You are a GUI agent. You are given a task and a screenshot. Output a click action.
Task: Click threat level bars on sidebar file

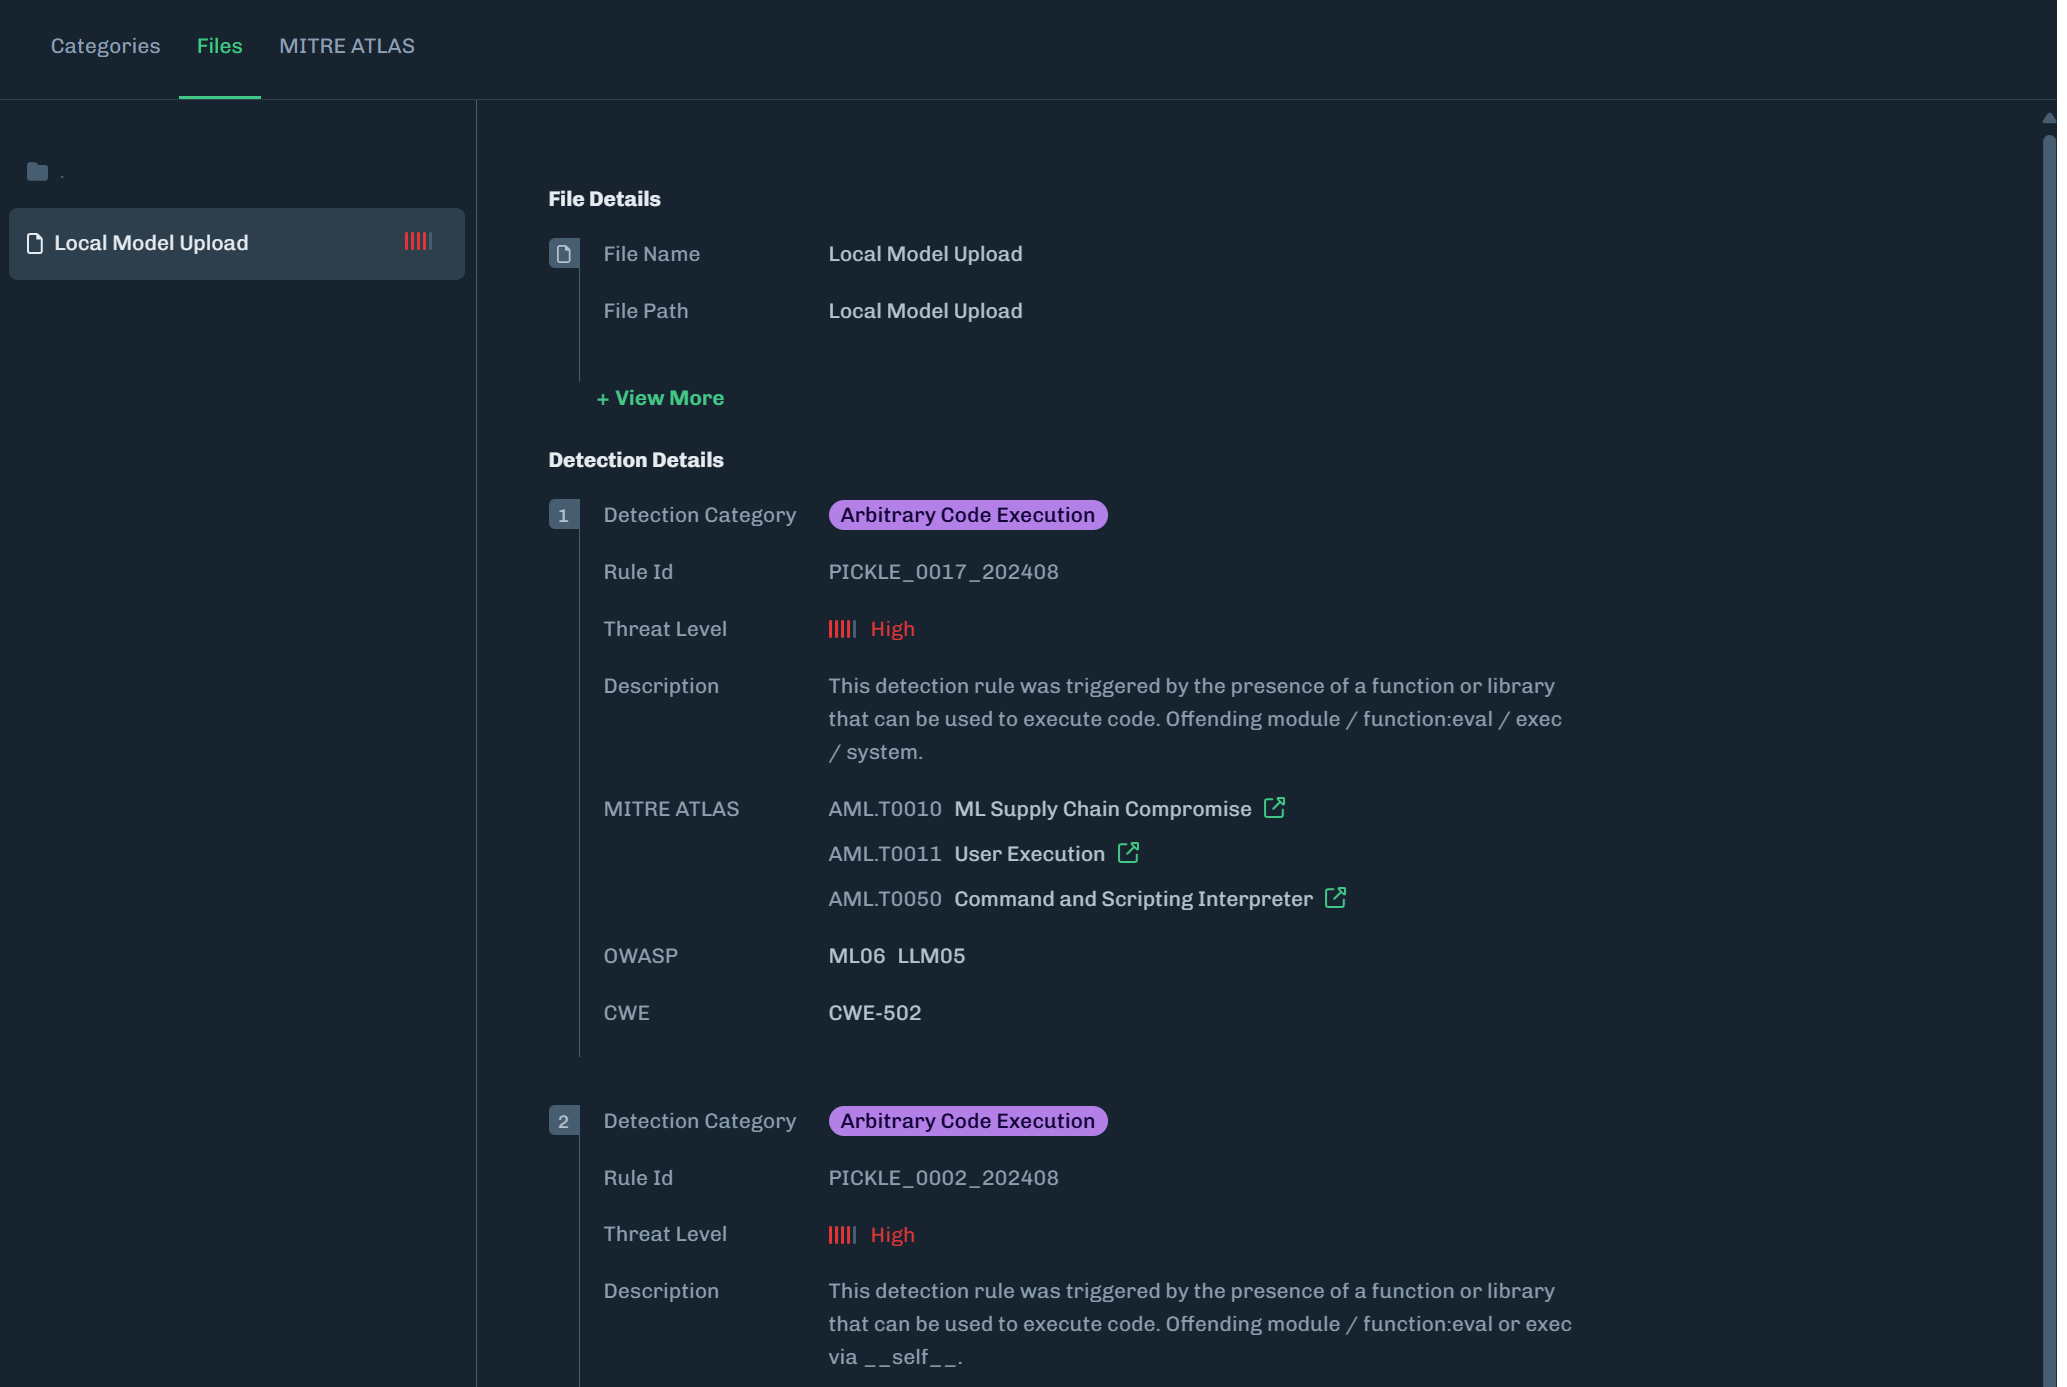418,241
